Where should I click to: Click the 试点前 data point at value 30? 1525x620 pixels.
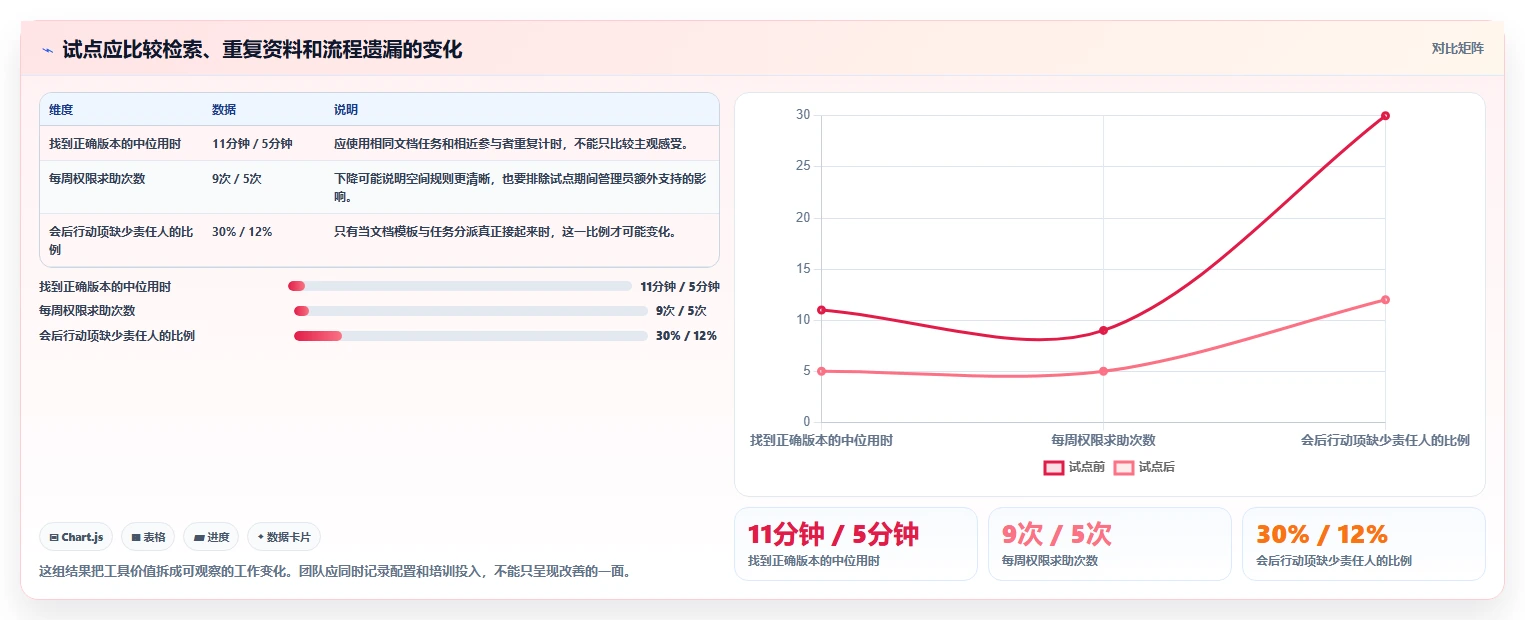(x=1385, y=116)
